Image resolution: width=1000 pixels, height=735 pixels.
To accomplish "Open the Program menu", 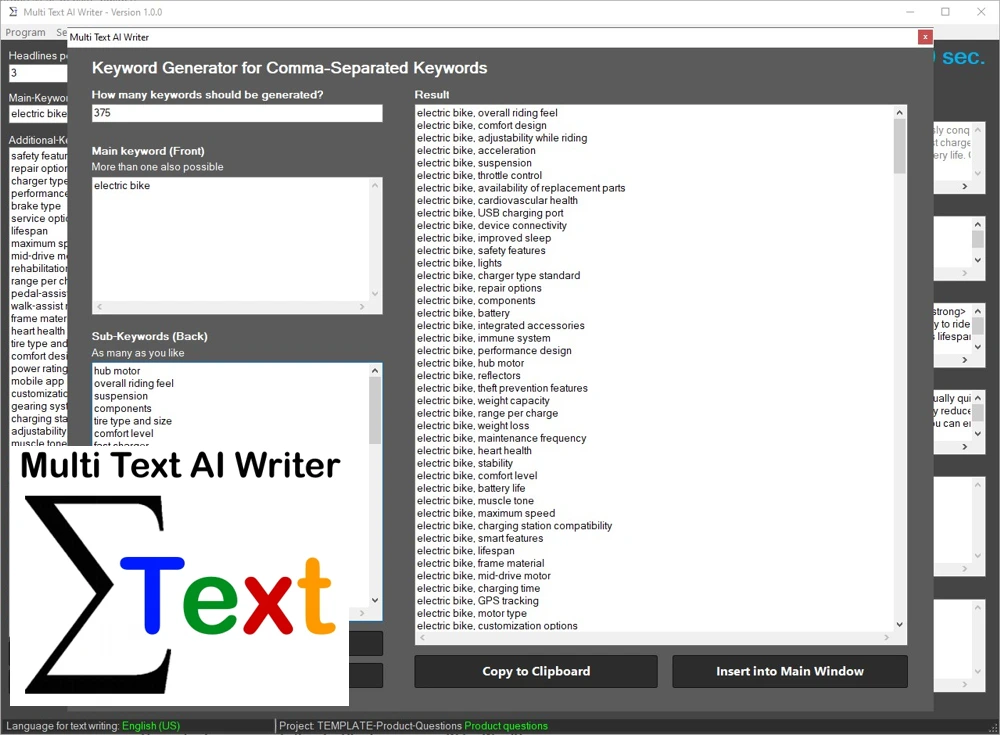I will (26, 33).
